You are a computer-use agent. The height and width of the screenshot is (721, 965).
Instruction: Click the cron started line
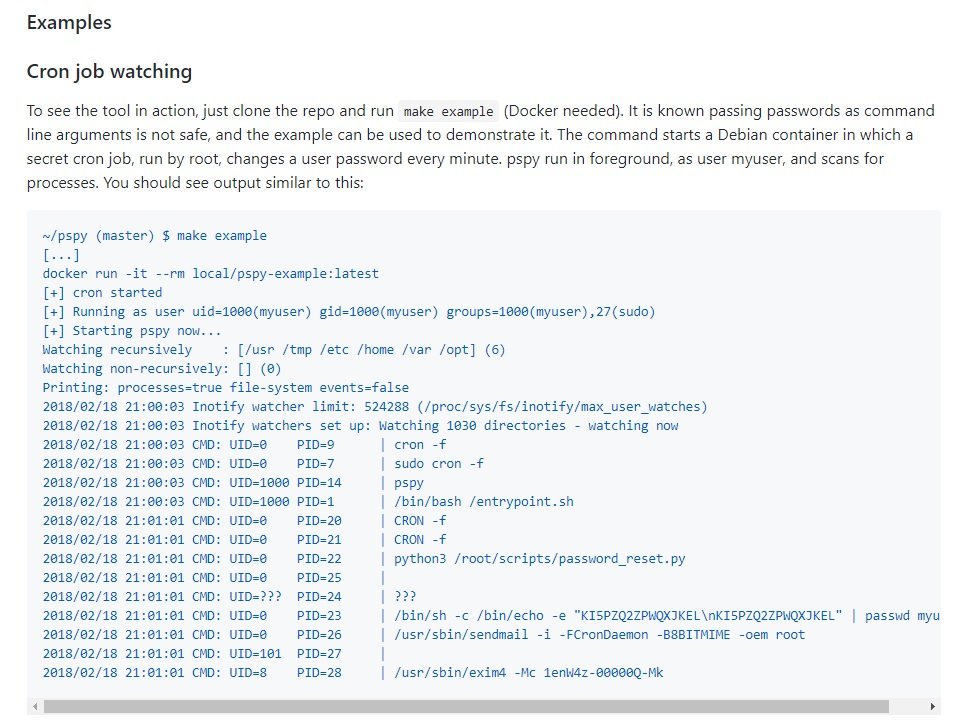coord(102,293)
